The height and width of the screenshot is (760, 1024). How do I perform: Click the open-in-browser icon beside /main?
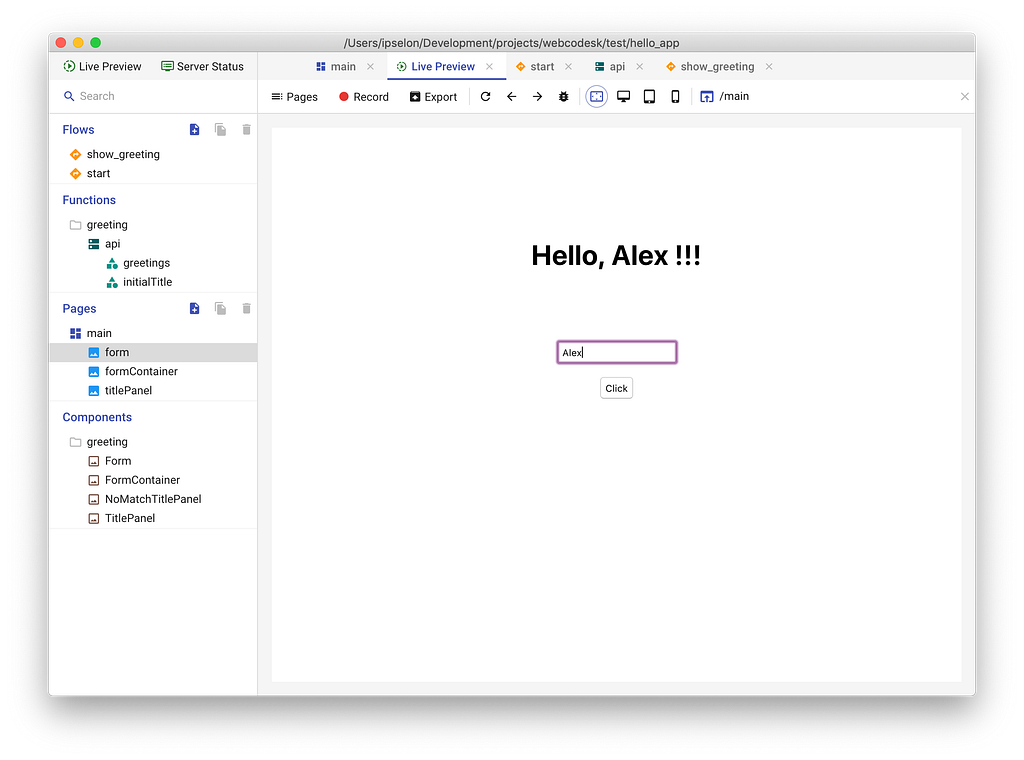tap(707, 97)
